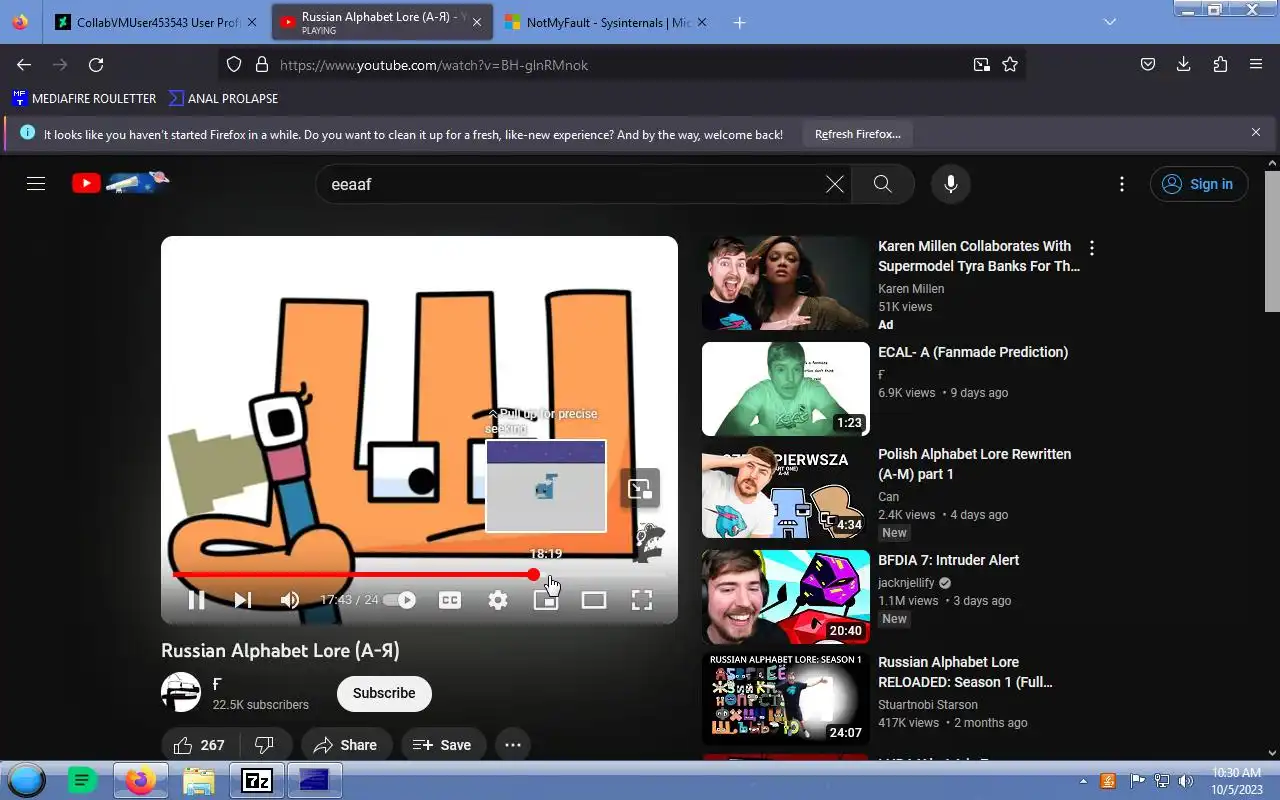Viewport: 1280px width, 800px height.
Task: Click the page scrollbar down arrow
Action: click(1272, 753)
